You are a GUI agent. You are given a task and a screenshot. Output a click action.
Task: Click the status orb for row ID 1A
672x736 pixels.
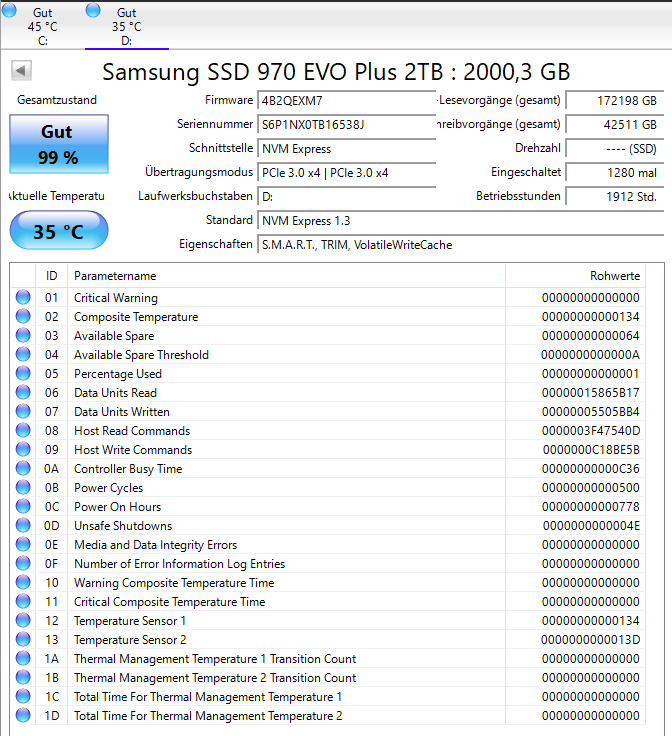point(23,659)
